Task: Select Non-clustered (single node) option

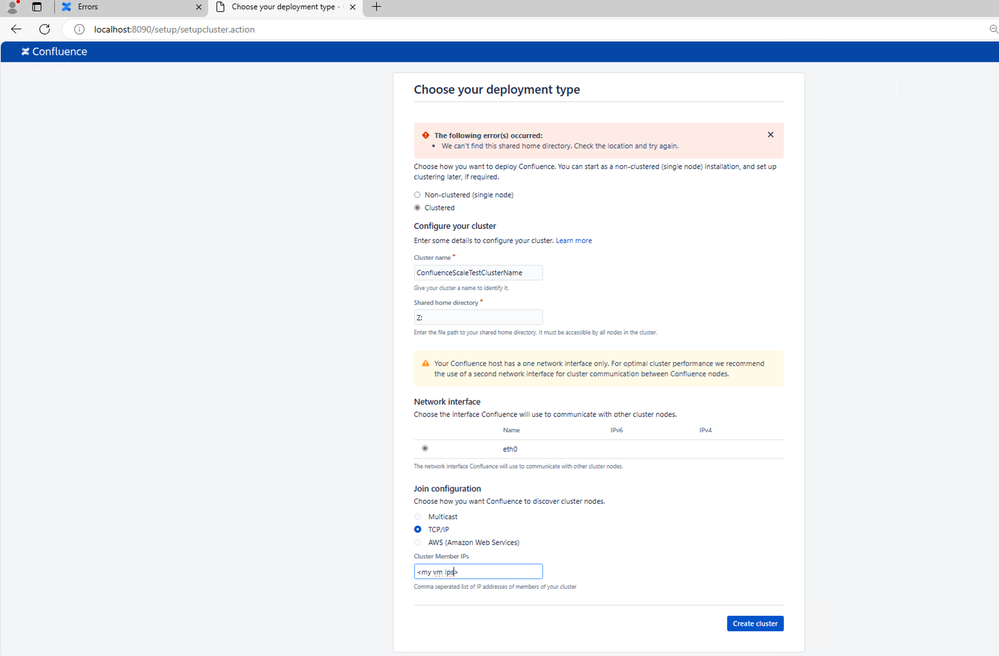Action: (x=417, y=195)
